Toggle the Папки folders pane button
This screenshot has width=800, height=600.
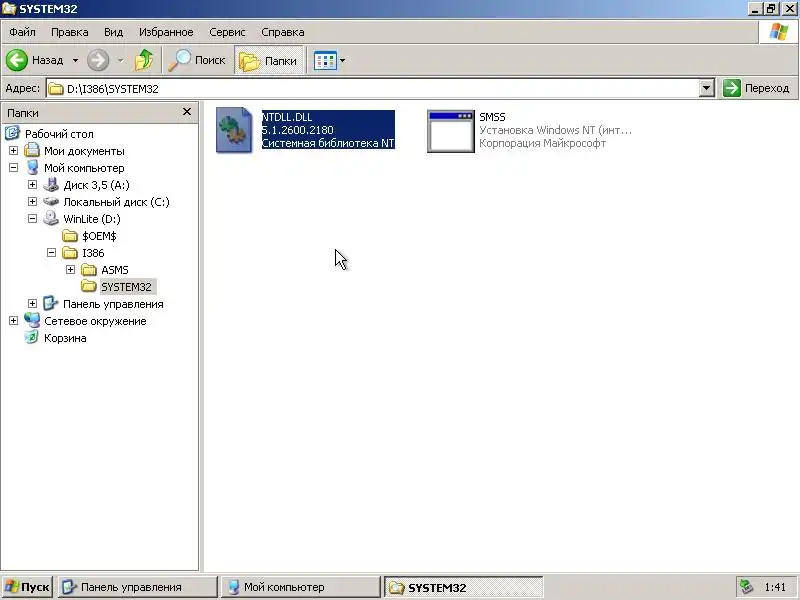pos(269,60)
